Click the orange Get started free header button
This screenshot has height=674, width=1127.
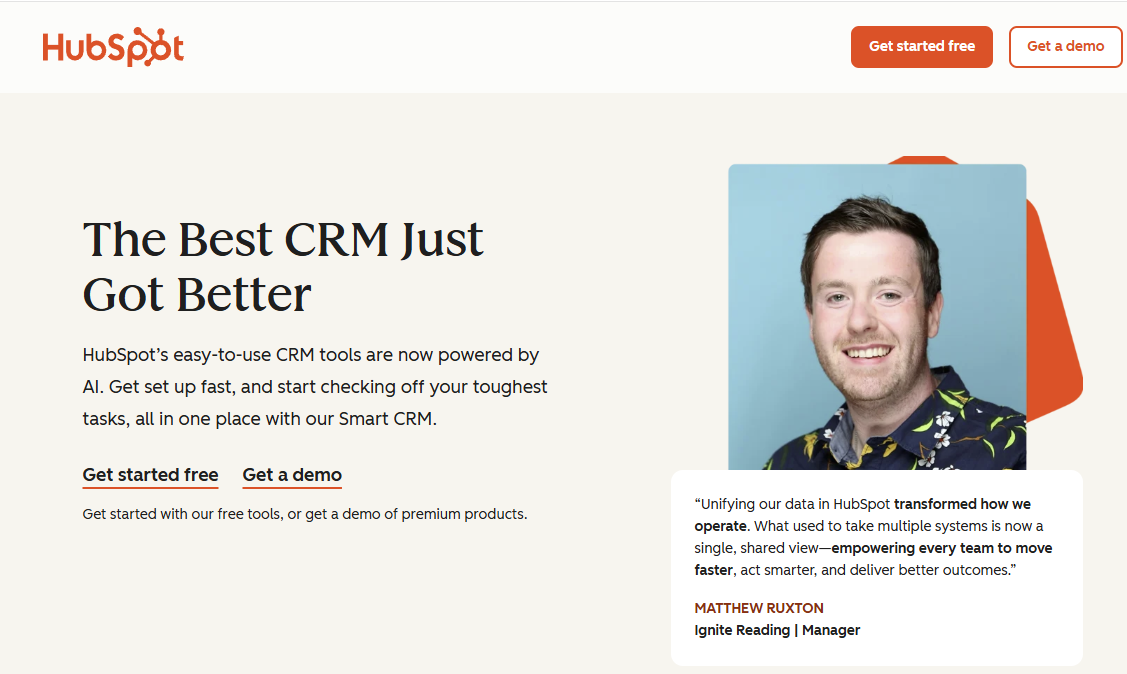pos(921,47)
